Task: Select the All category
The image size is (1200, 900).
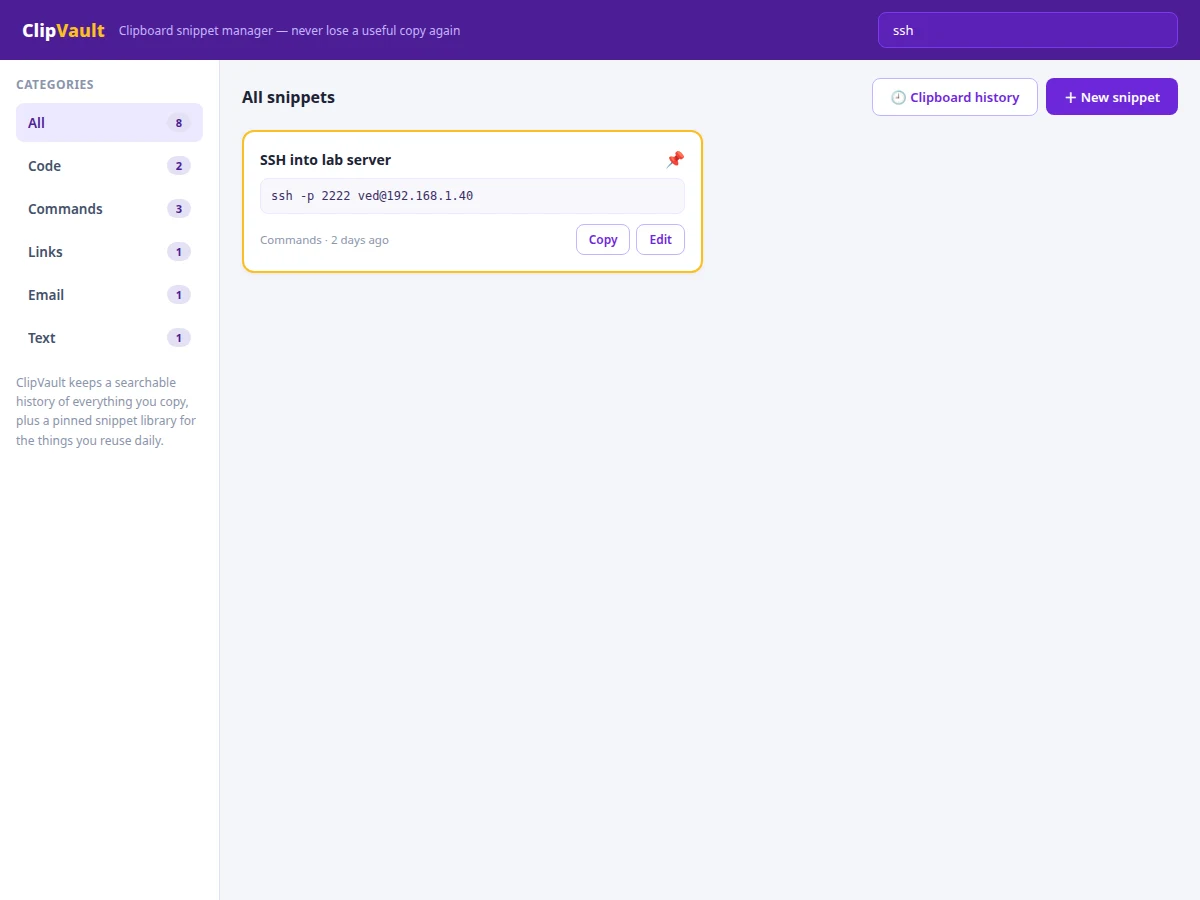Action: point(109,123)
